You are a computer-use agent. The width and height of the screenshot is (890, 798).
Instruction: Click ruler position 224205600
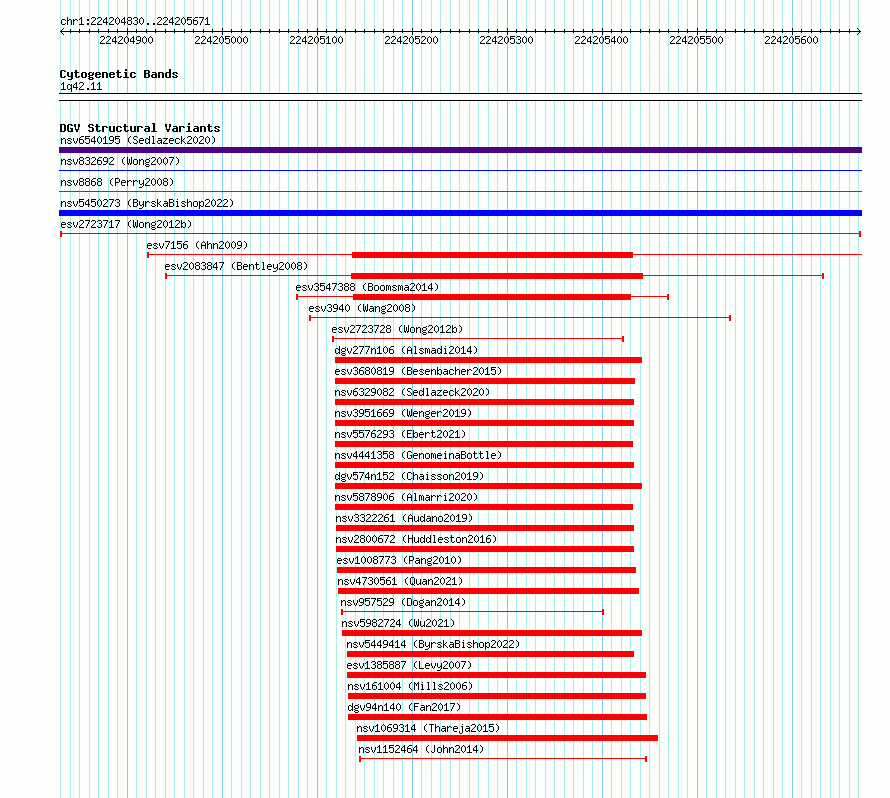tap(791, 40)
